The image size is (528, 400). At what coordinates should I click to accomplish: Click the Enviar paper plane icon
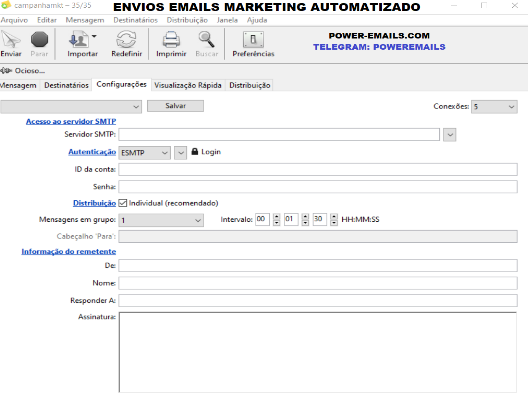(x=10, y=40)
